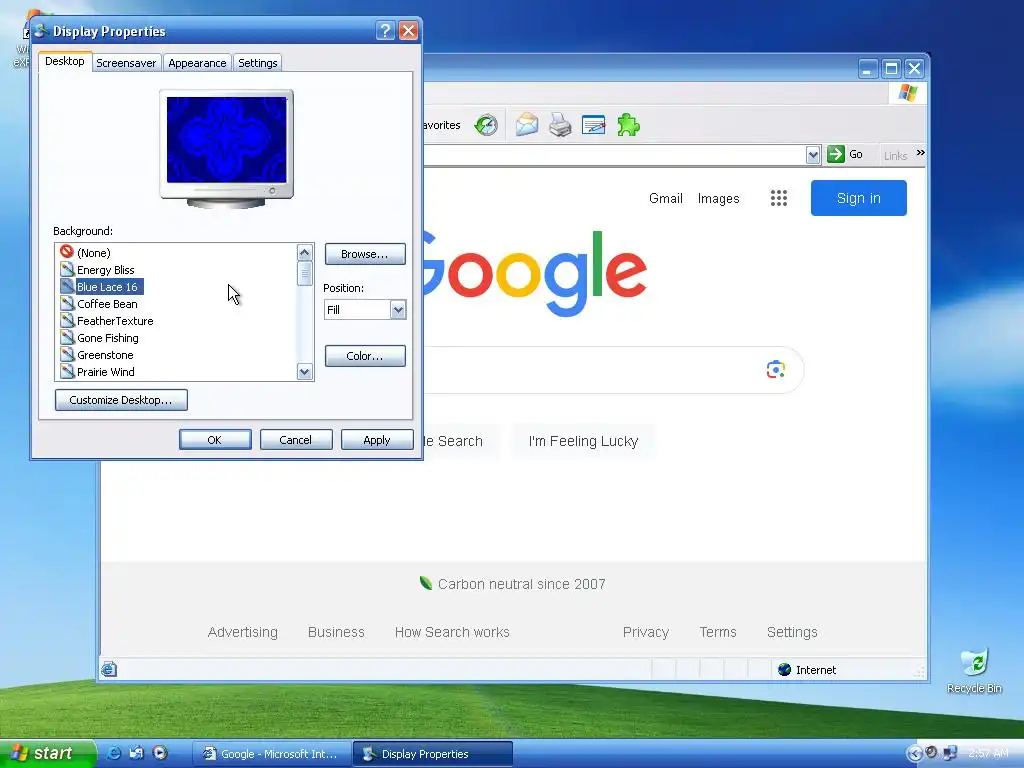
Task: Click the Print icon in browser toolbar
Action: [x=560, y=124]
